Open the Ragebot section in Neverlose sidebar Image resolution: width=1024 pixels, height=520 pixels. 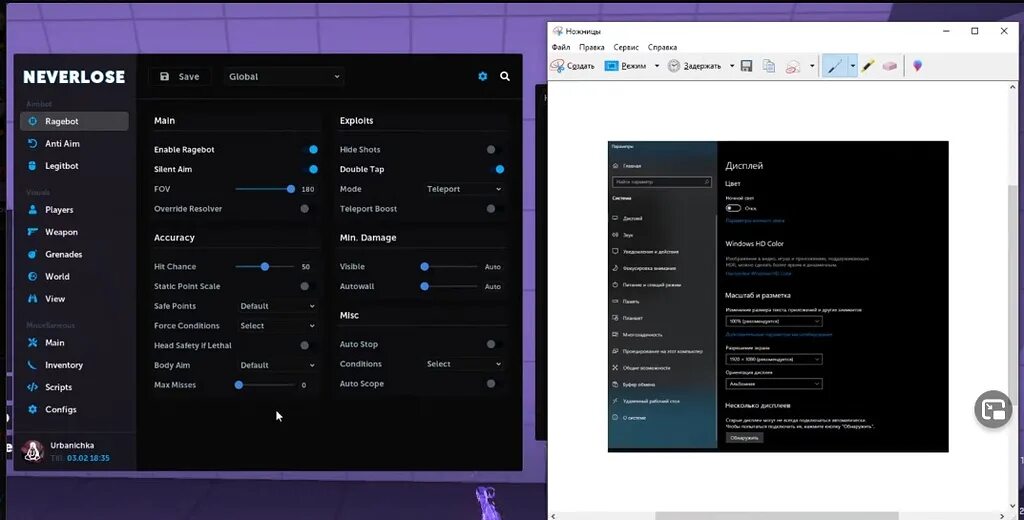tap(74, 121)
